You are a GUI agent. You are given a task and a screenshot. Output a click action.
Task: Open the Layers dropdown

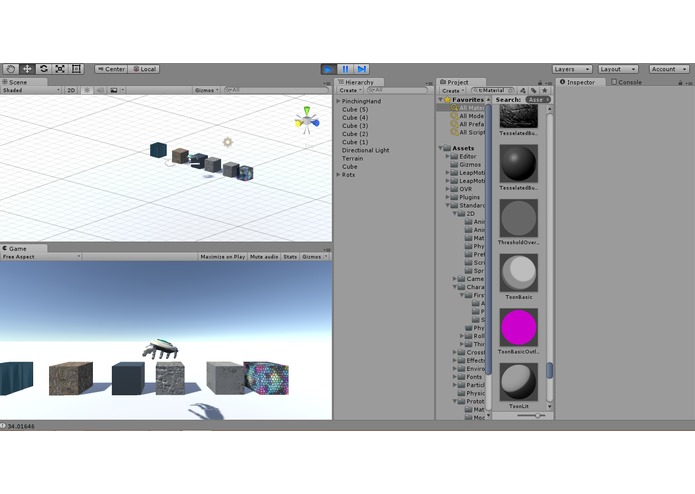(572, 69)
